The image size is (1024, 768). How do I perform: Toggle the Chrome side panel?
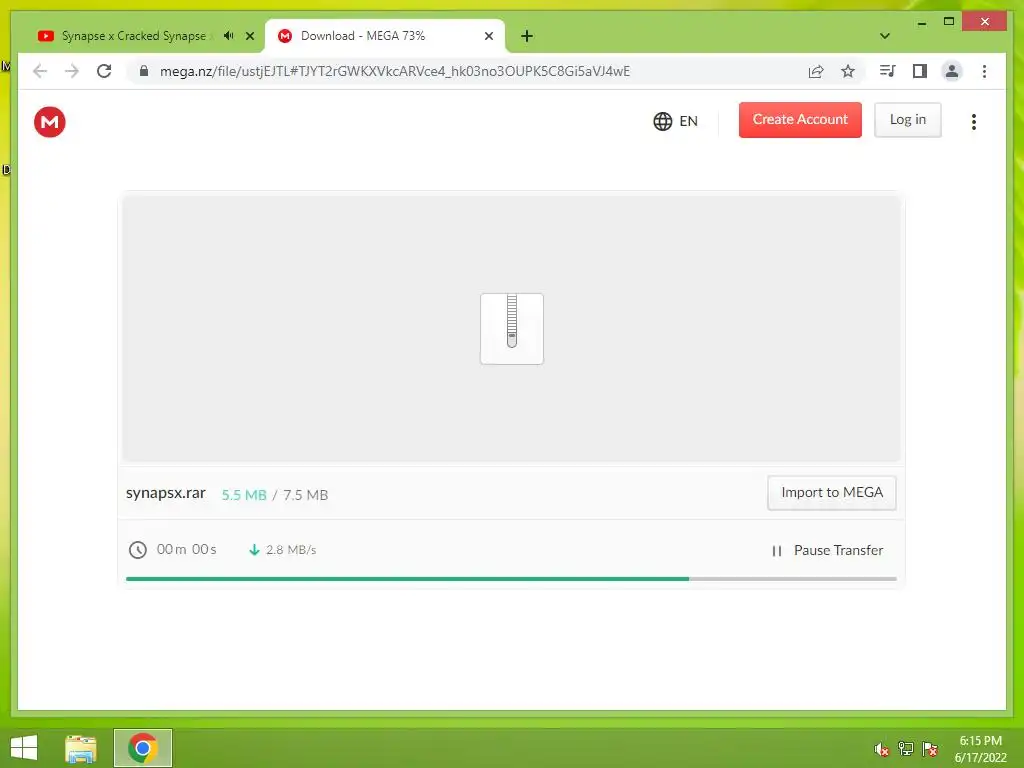[x=920, y=71]
